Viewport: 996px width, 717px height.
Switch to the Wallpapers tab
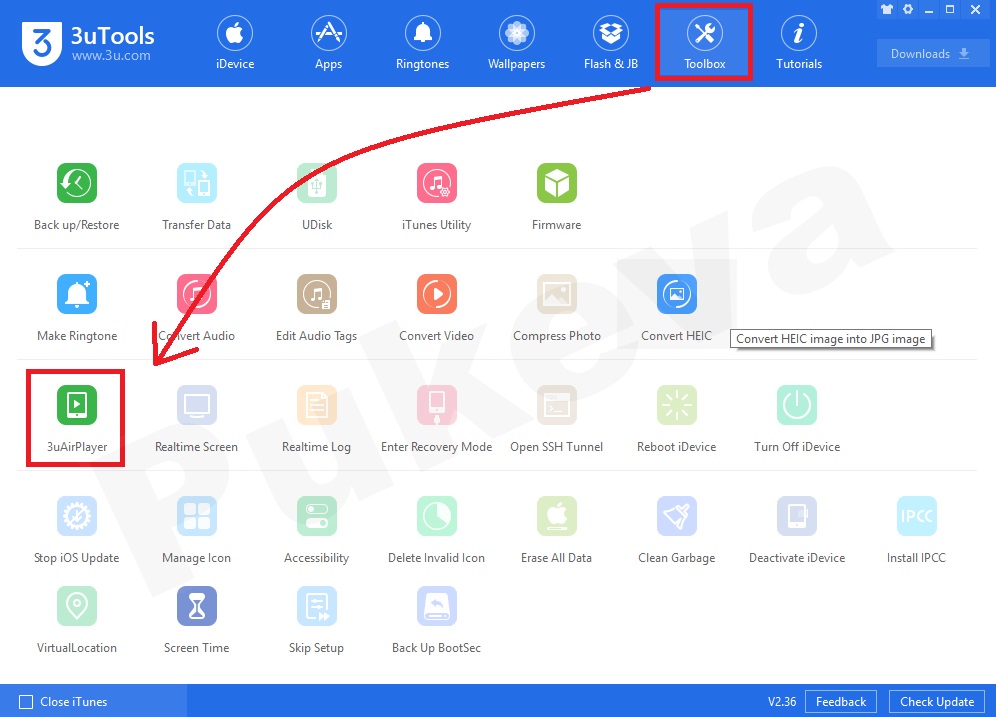pos(516,43)
